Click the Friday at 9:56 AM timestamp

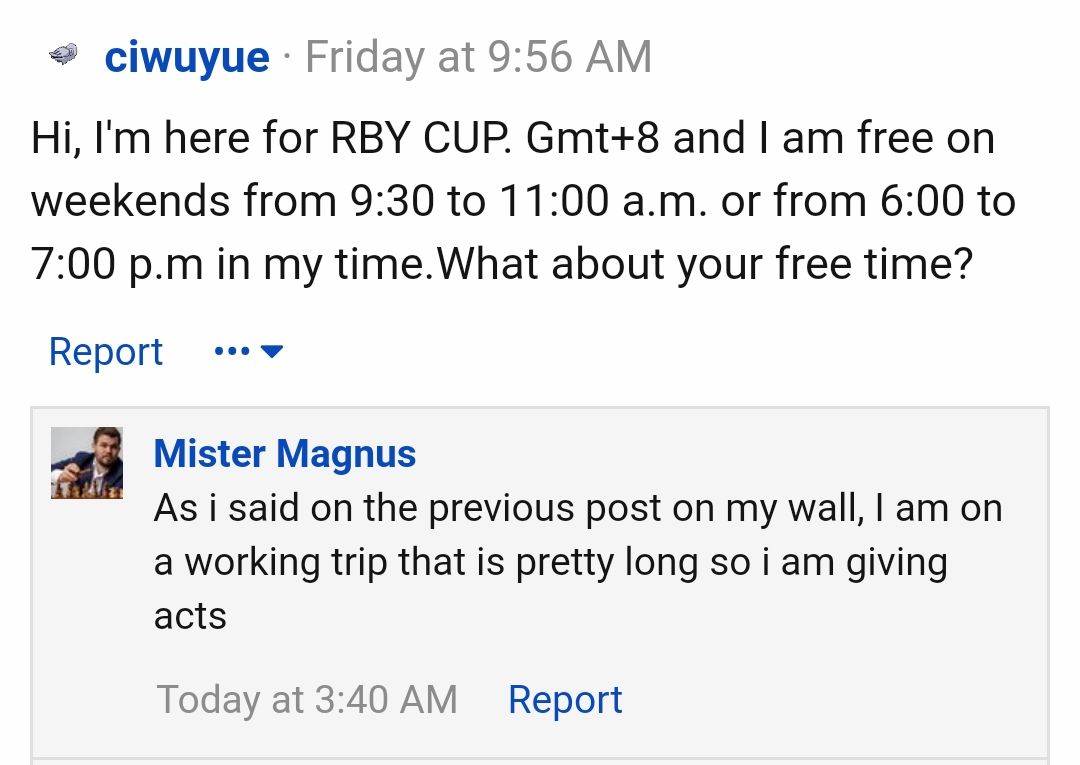(478, 57)
